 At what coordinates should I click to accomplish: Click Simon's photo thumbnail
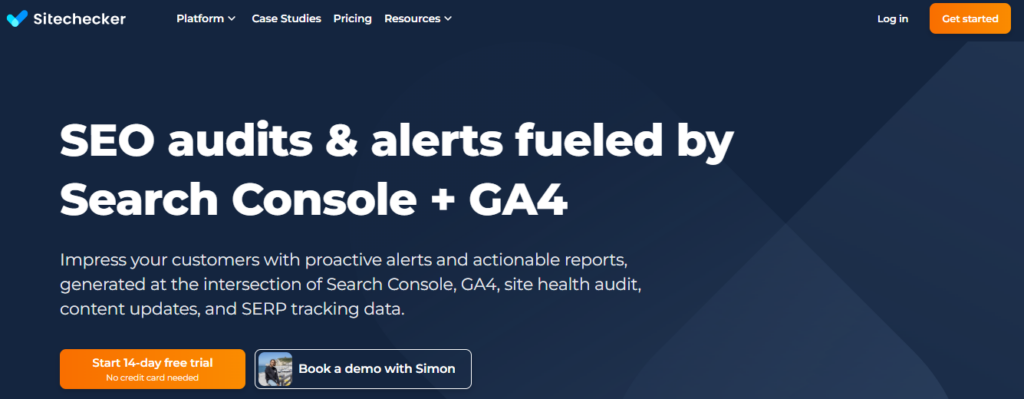click(x=275, y=369)
